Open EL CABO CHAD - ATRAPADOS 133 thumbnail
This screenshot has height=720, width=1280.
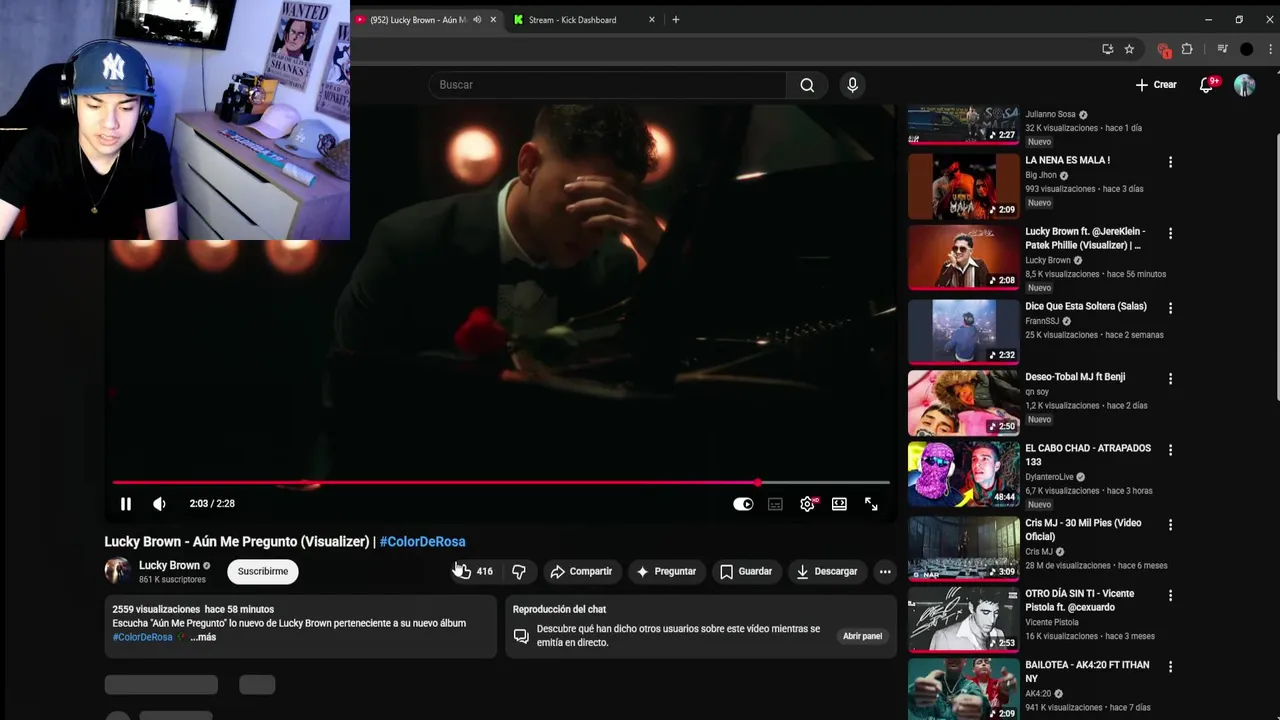[964, 474]
